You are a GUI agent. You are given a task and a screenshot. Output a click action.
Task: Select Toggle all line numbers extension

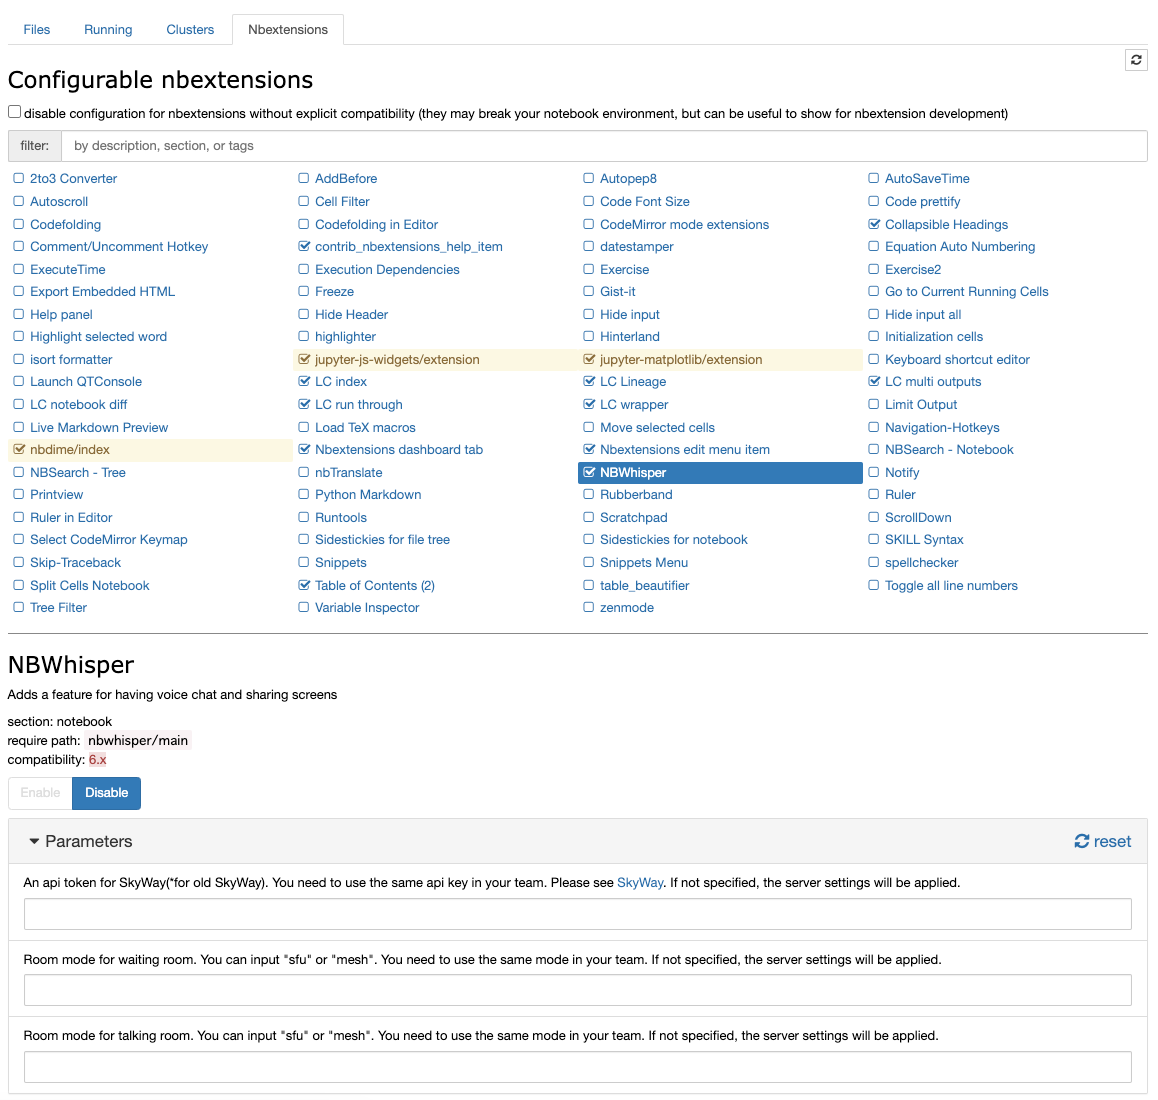[951, 586]
